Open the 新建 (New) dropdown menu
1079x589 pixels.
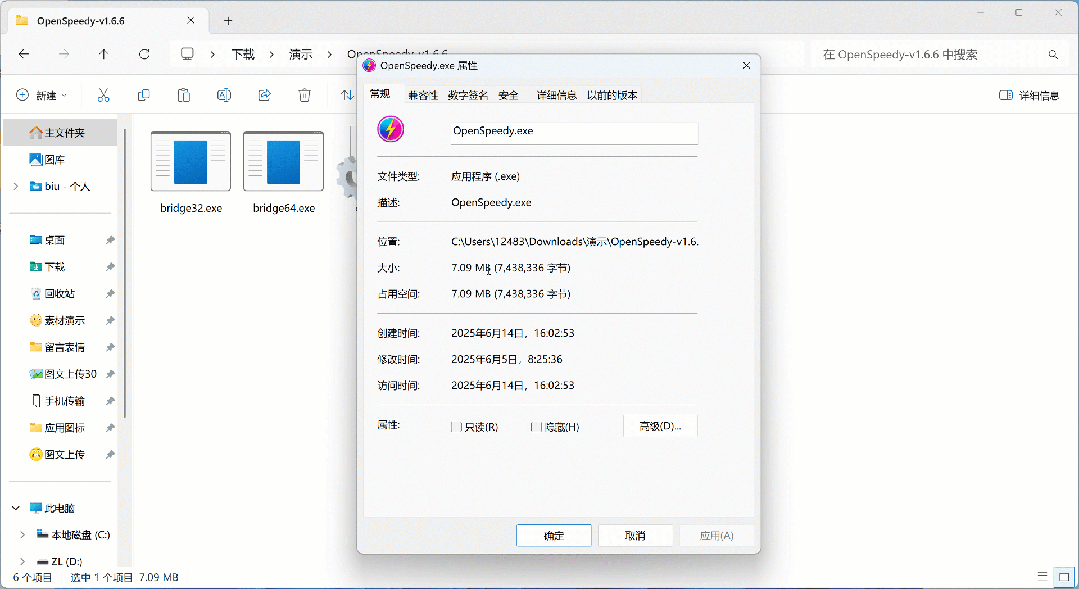pyautogui.click(x=41, y=95)
